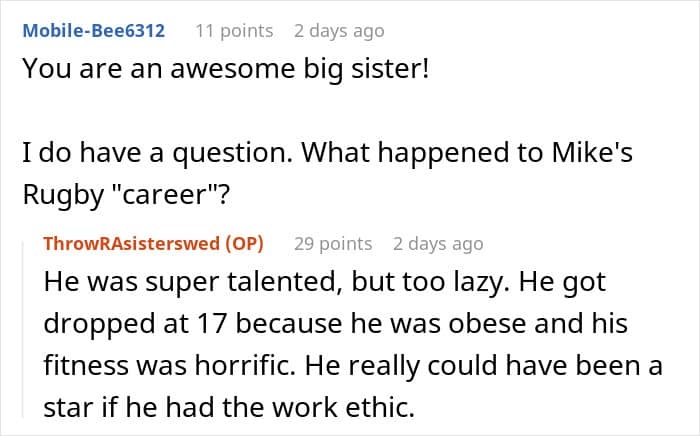Click 'fitness was horrific' reply line
Screen dimensions: 700x436
point(353,365)
